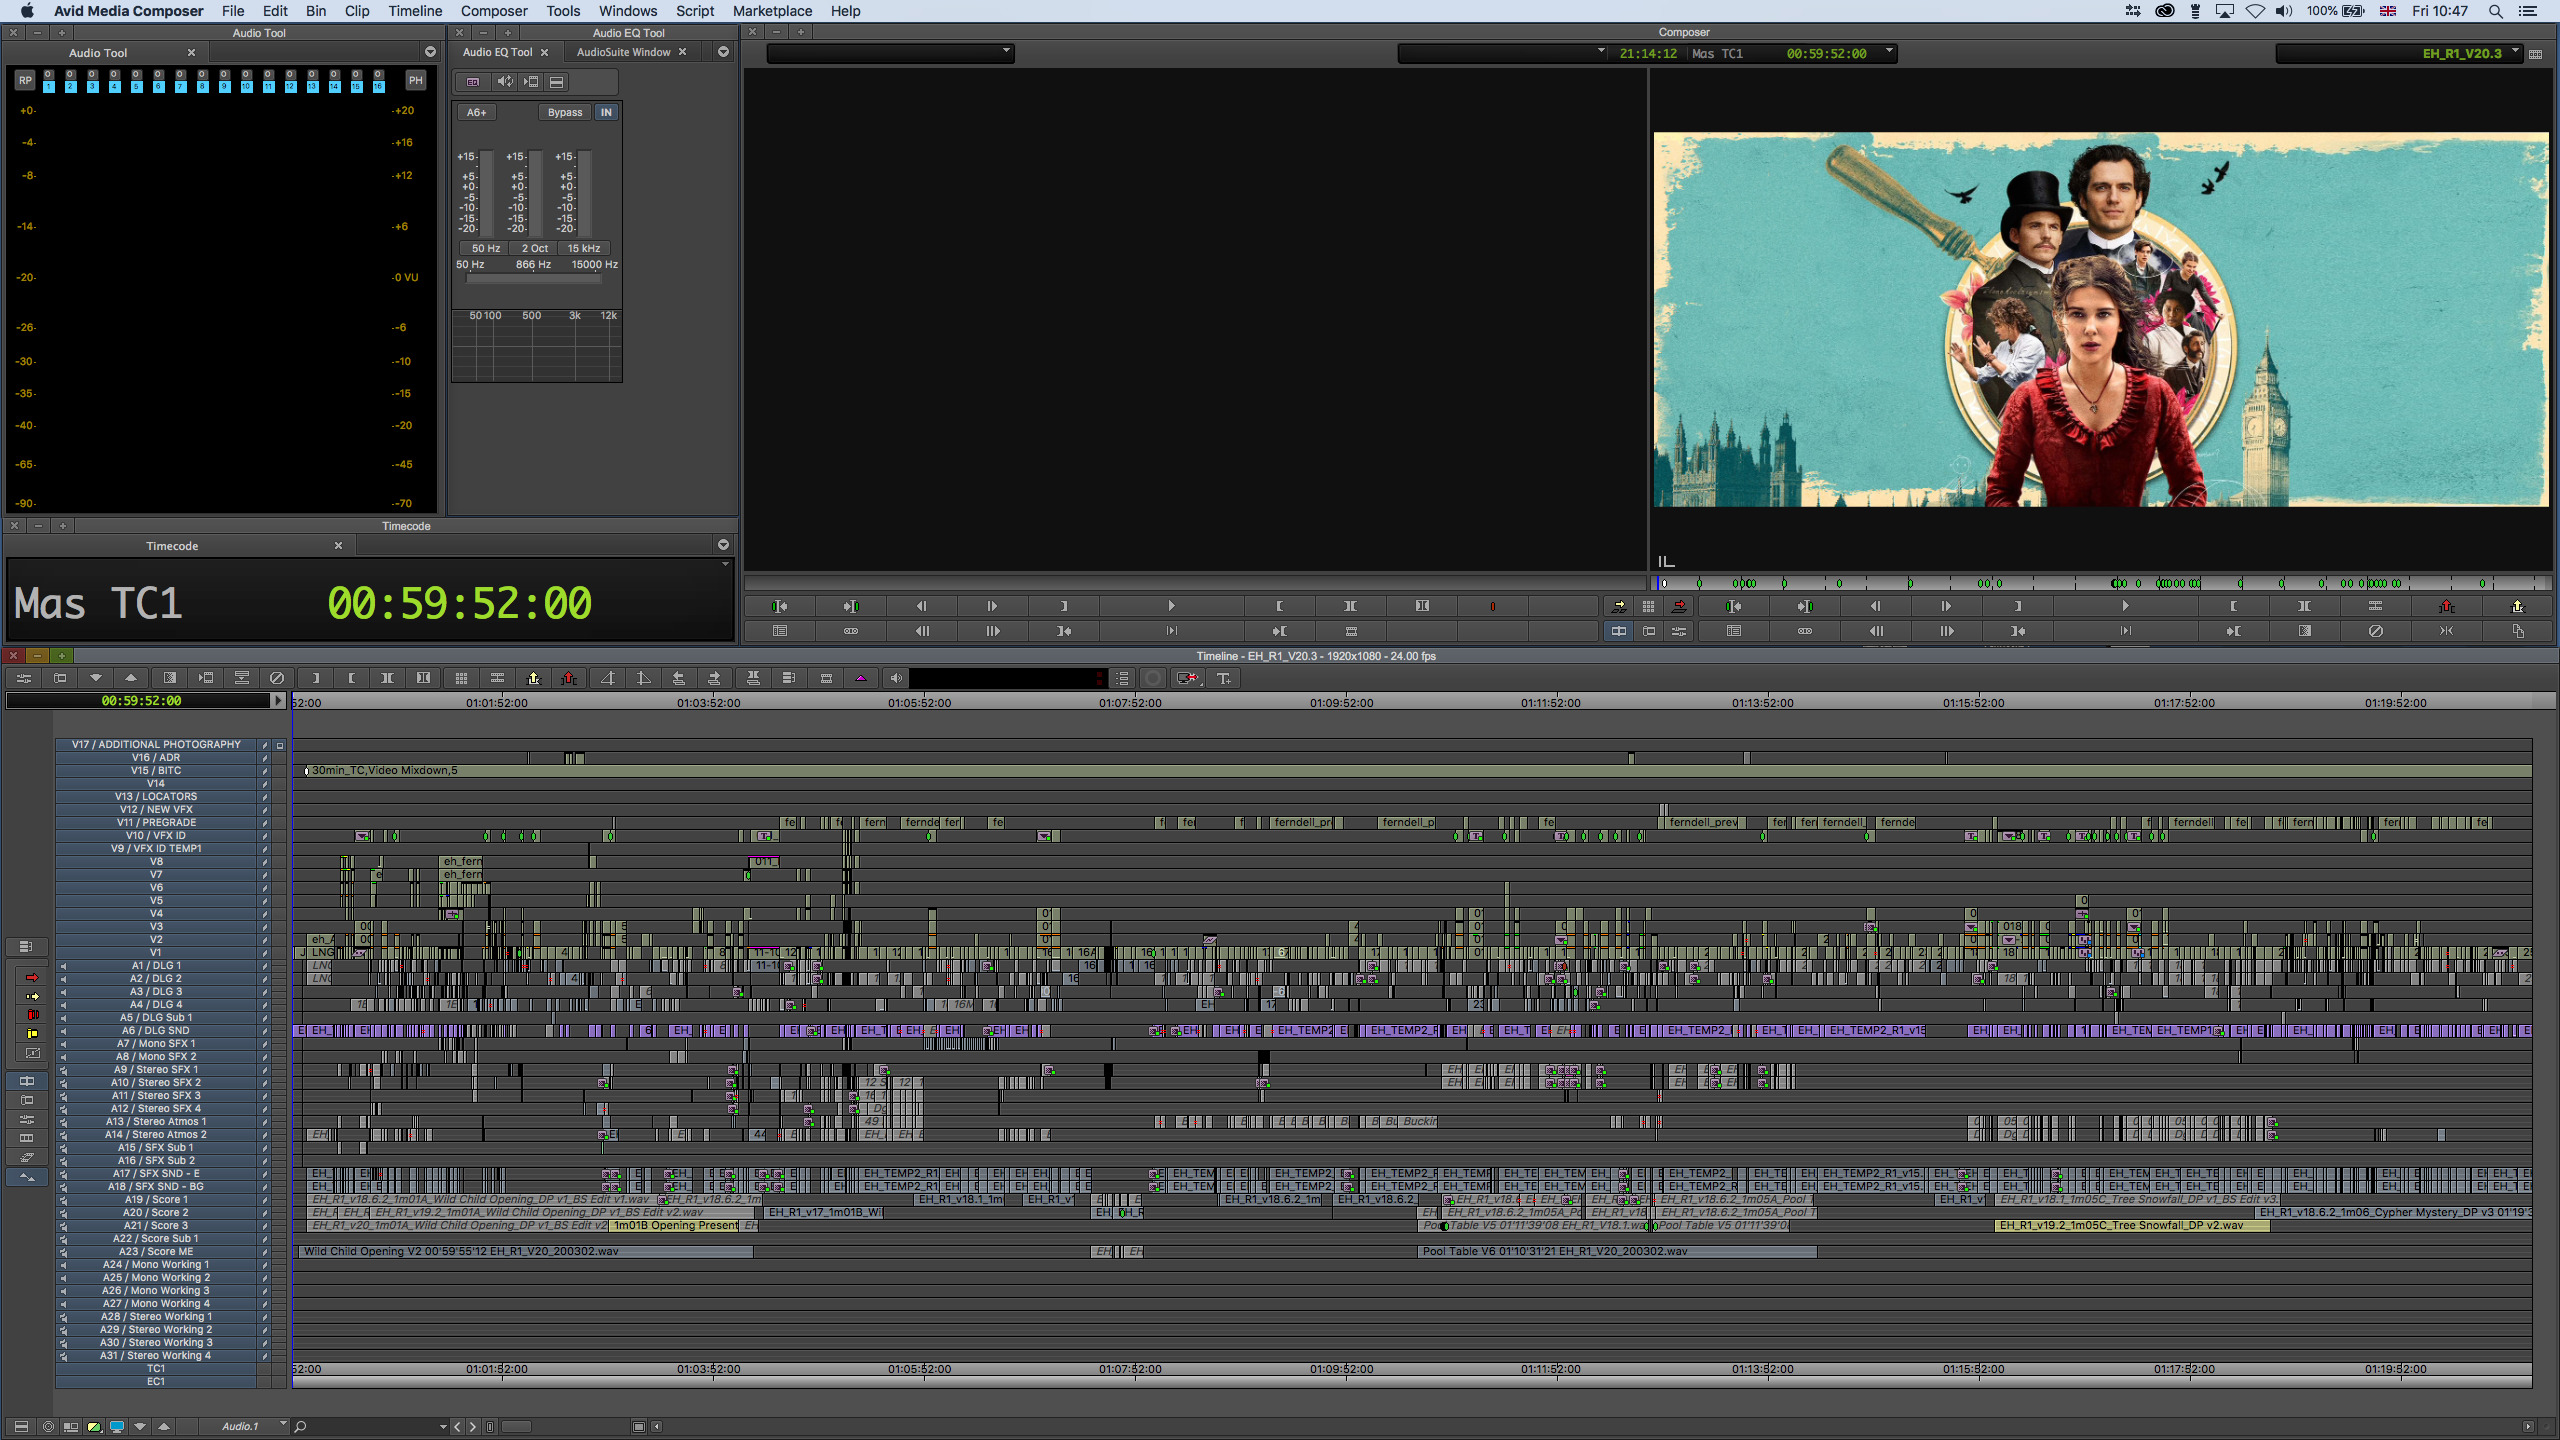Play the sequence in the record monitor
The height and width of the screenshot is (1440, 2560).
[x=2125, y=606]
